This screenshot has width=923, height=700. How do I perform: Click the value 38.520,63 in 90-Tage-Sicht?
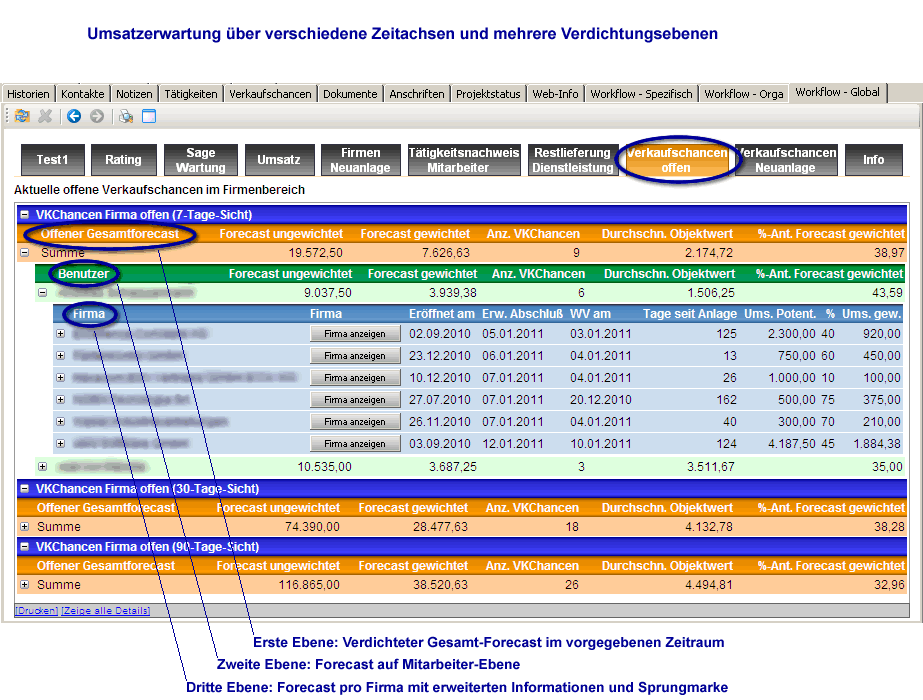(x=440, y=585)
